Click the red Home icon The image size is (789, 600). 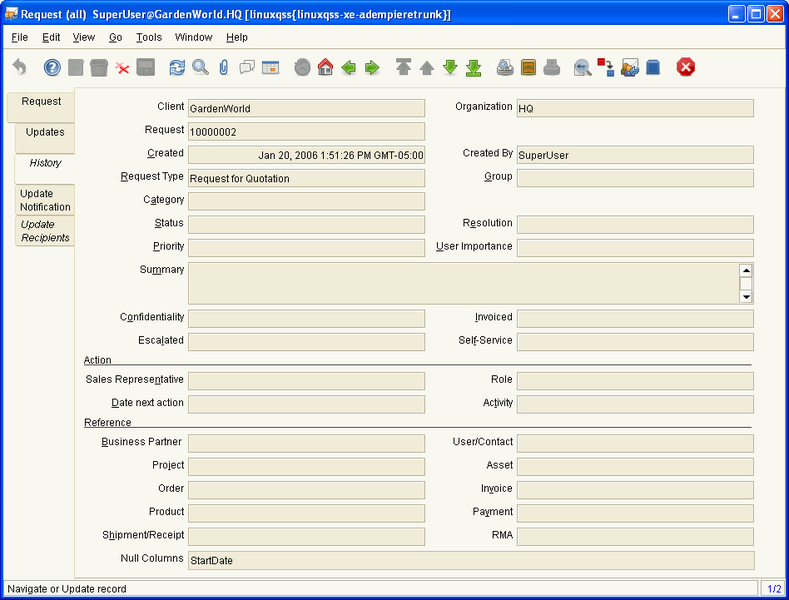pos(325,68)
